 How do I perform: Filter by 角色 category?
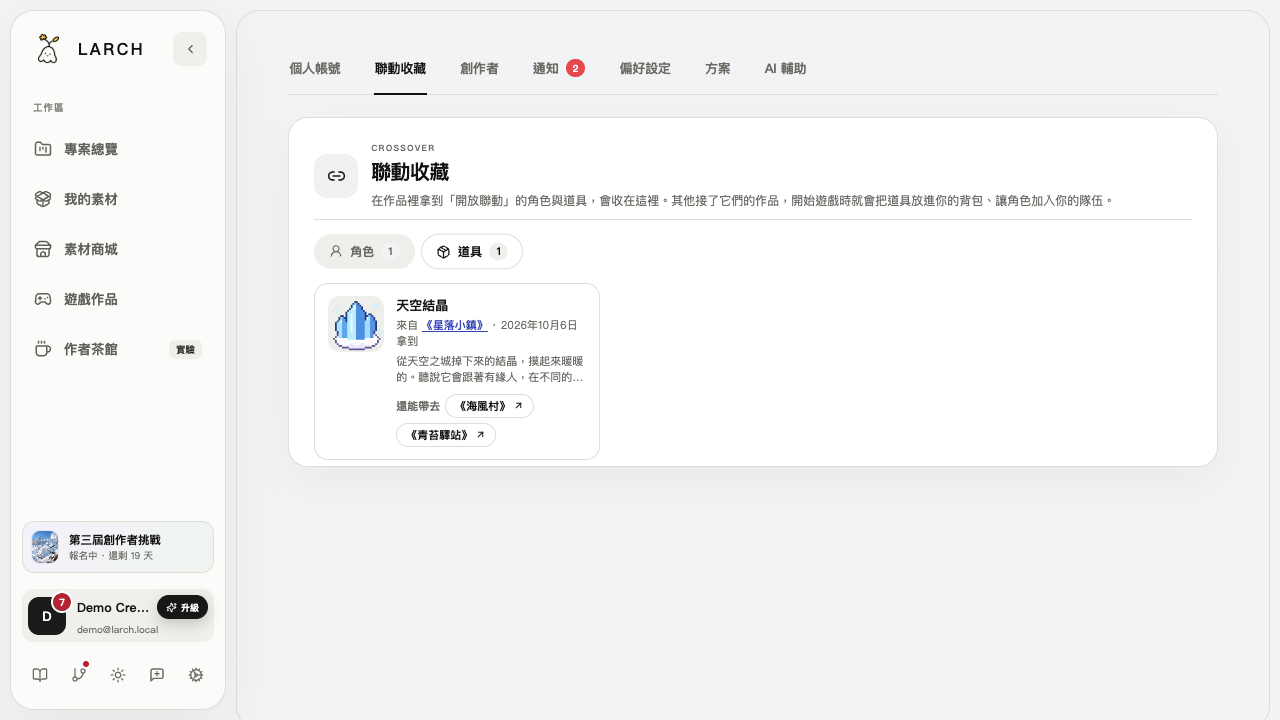[364, 252]
